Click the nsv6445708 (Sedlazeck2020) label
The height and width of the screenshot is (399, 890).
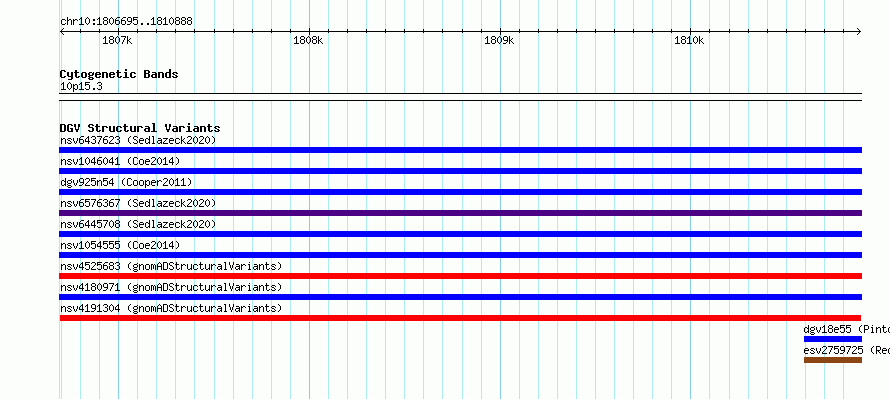(138, 224)
